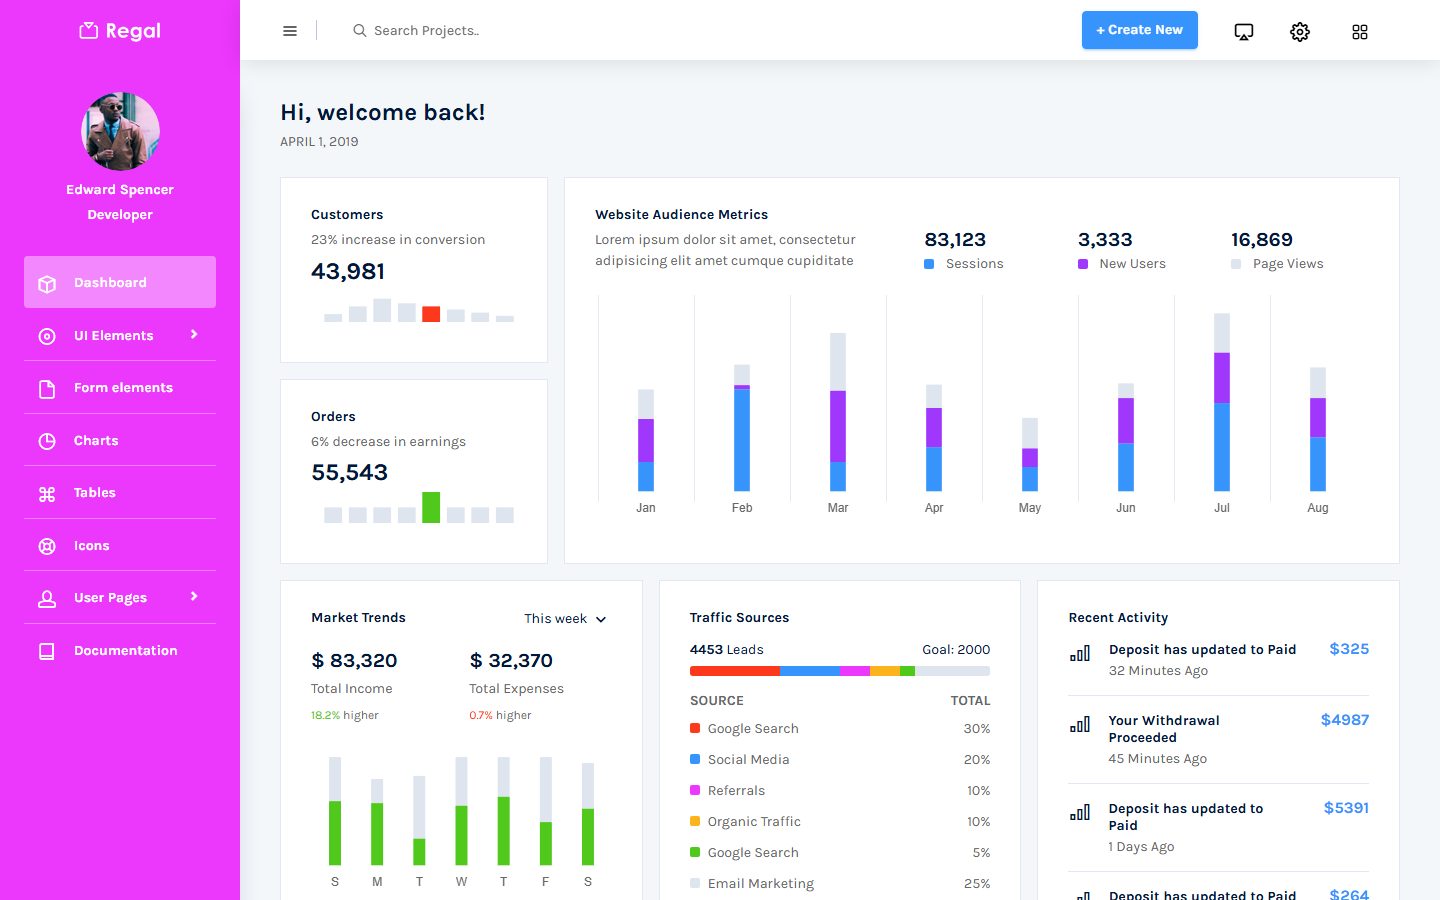Click the orange Organic Traffic source swatch

pyautogui.click(x=695, y=821)
